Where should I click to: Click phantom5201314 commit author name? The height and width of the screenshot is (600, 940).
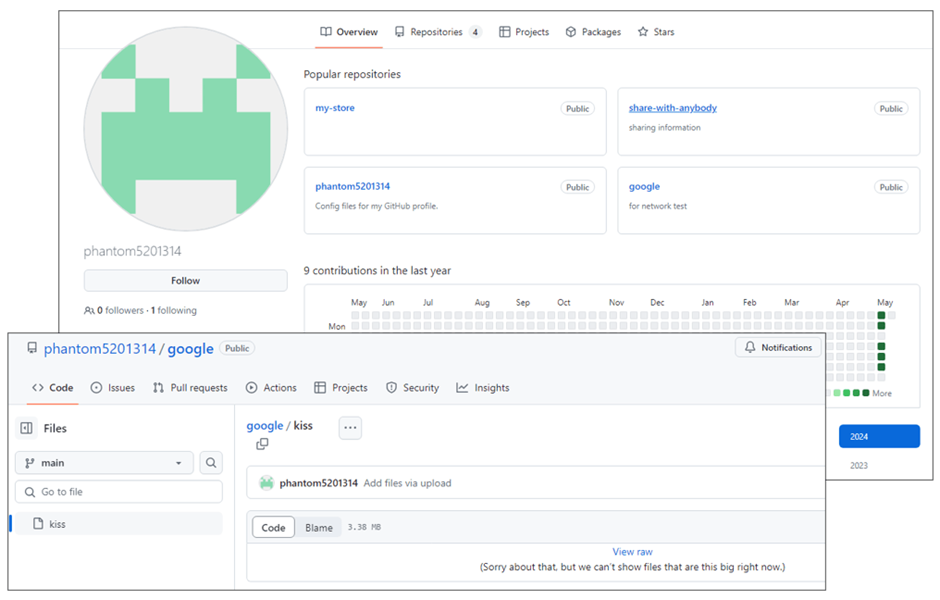pyautogui.click(x=318, y=483)
